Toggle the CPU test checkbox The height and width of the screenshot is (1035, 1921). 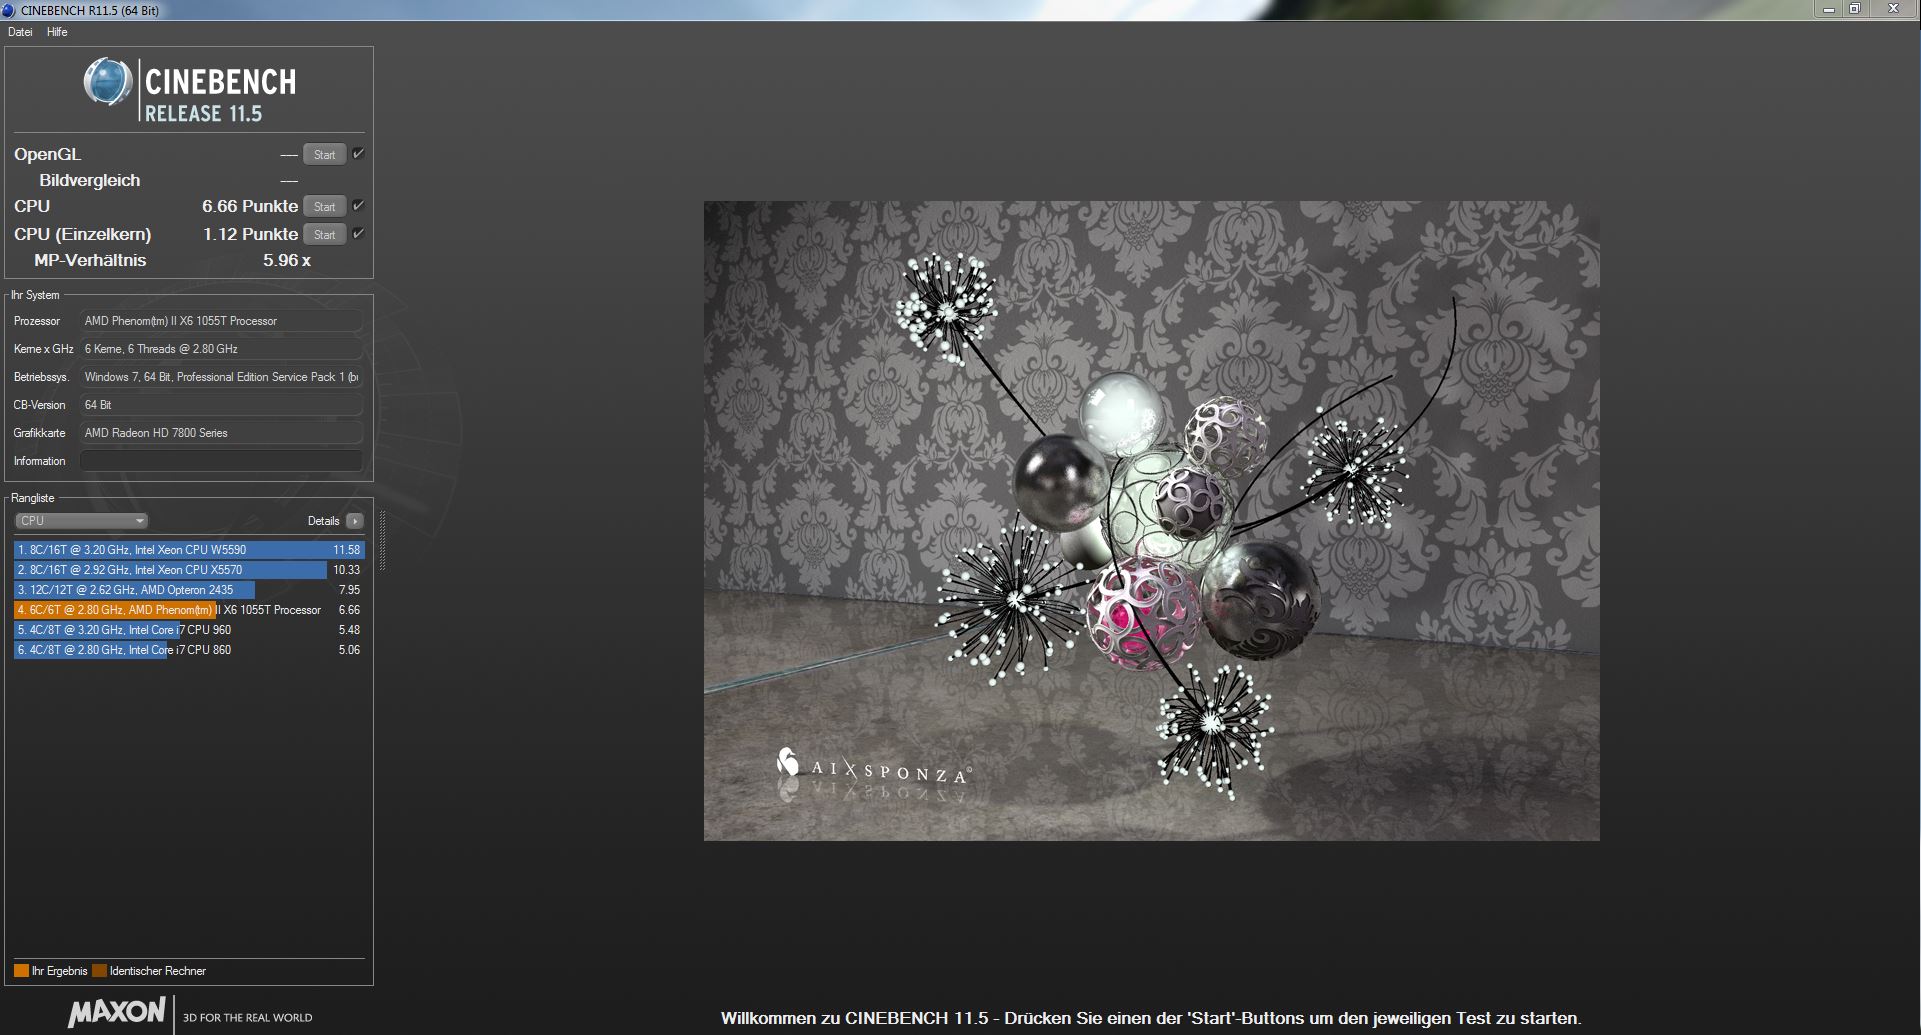tap(358, 206)
